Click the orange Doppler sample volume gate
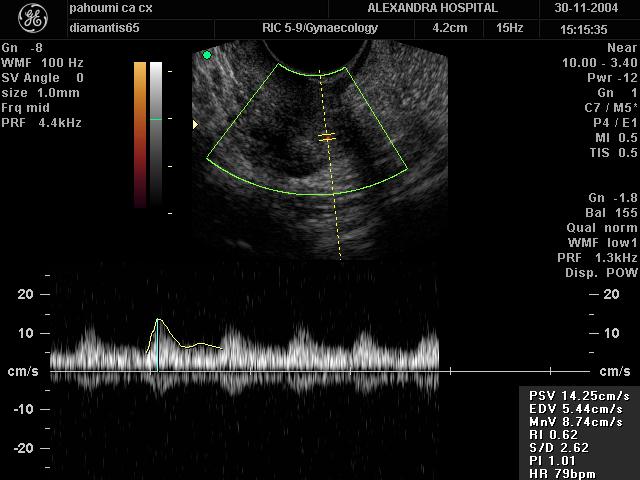This screenshot has height=480, width=640. point(327,137)
